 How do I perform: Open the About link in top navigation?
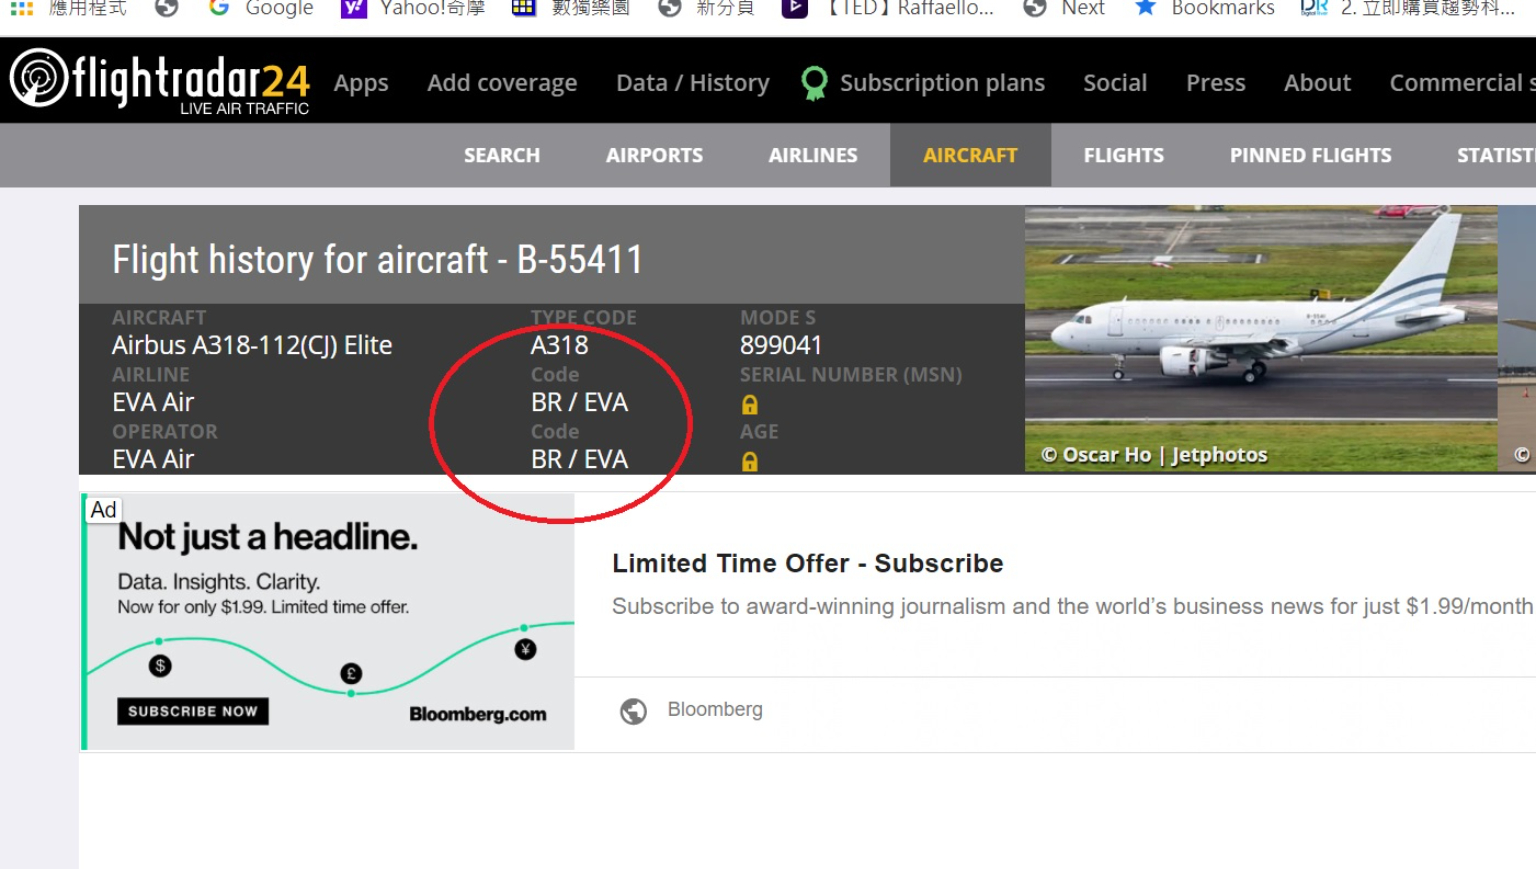(x=1317, y=83)
